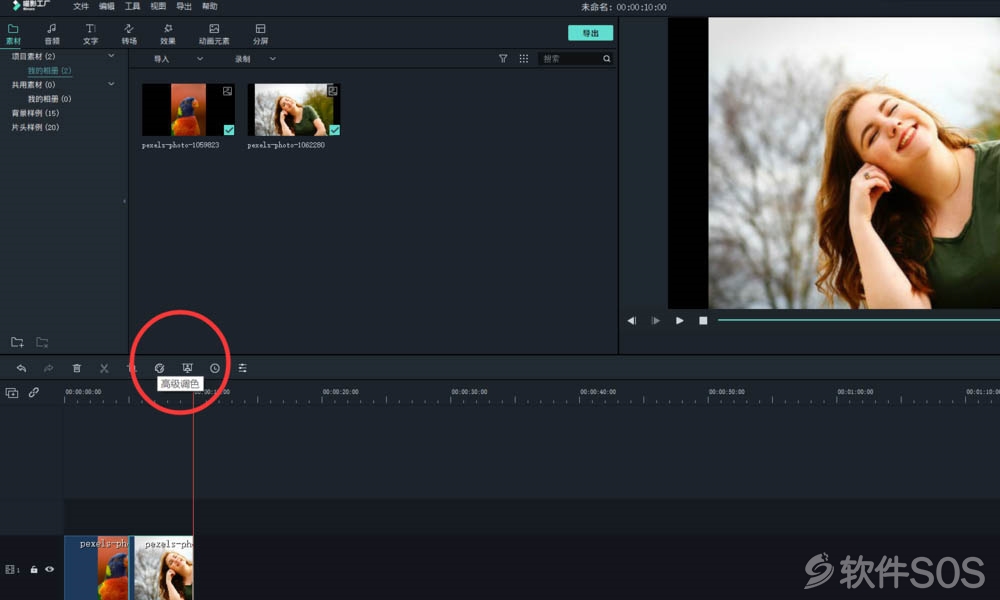Viewport: 1000px width, 600px height.
Task: Open the 效果 effects tab
Action: (168, 34)
